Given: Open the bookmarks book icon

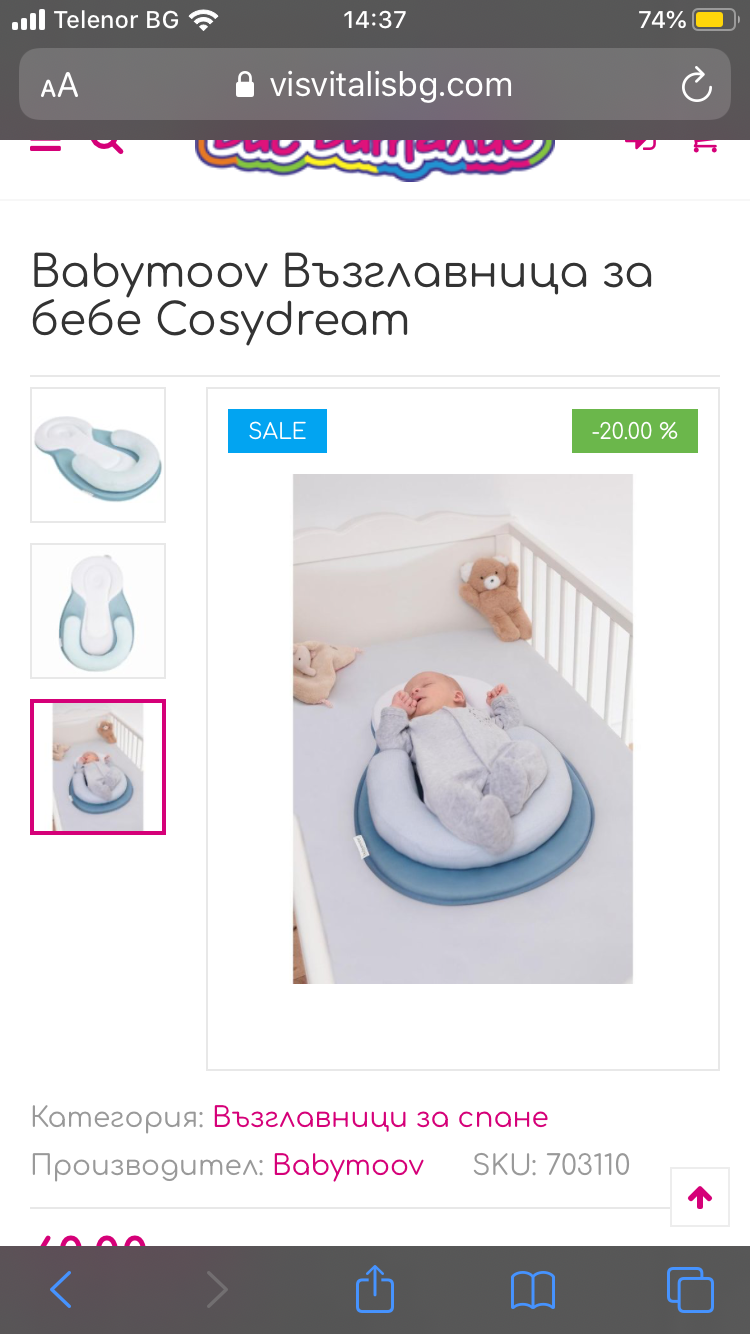Looking at the screenshot, I should (532, 1290).
